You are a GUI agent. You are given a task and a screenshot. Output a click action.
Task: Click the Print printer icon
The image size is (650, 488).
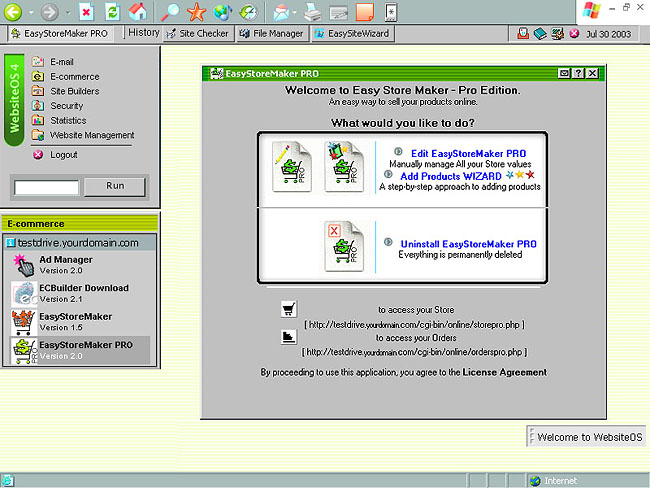pos(312,12)
